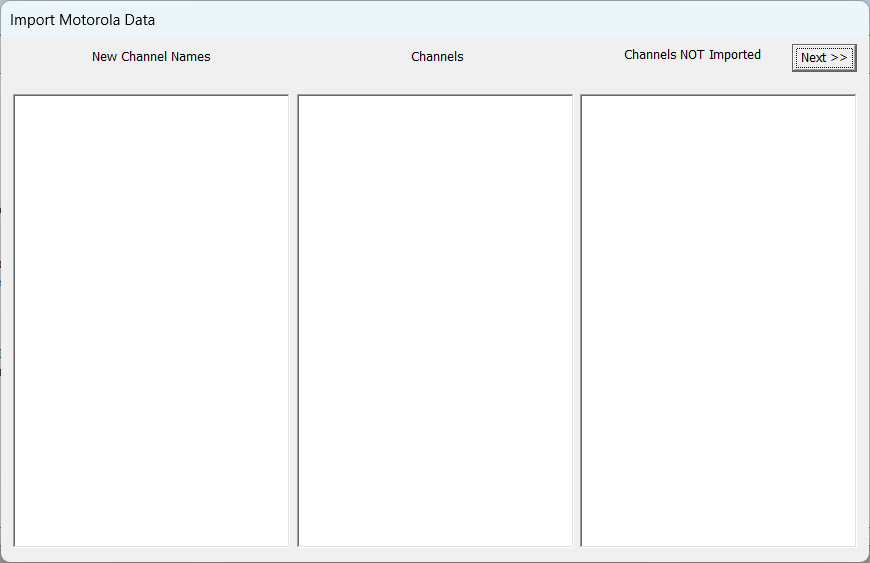The width and height of the screenshot is (870, 563).
Task: Click the "New Channel Names" heading label
Action: click(x=151, y=57)
